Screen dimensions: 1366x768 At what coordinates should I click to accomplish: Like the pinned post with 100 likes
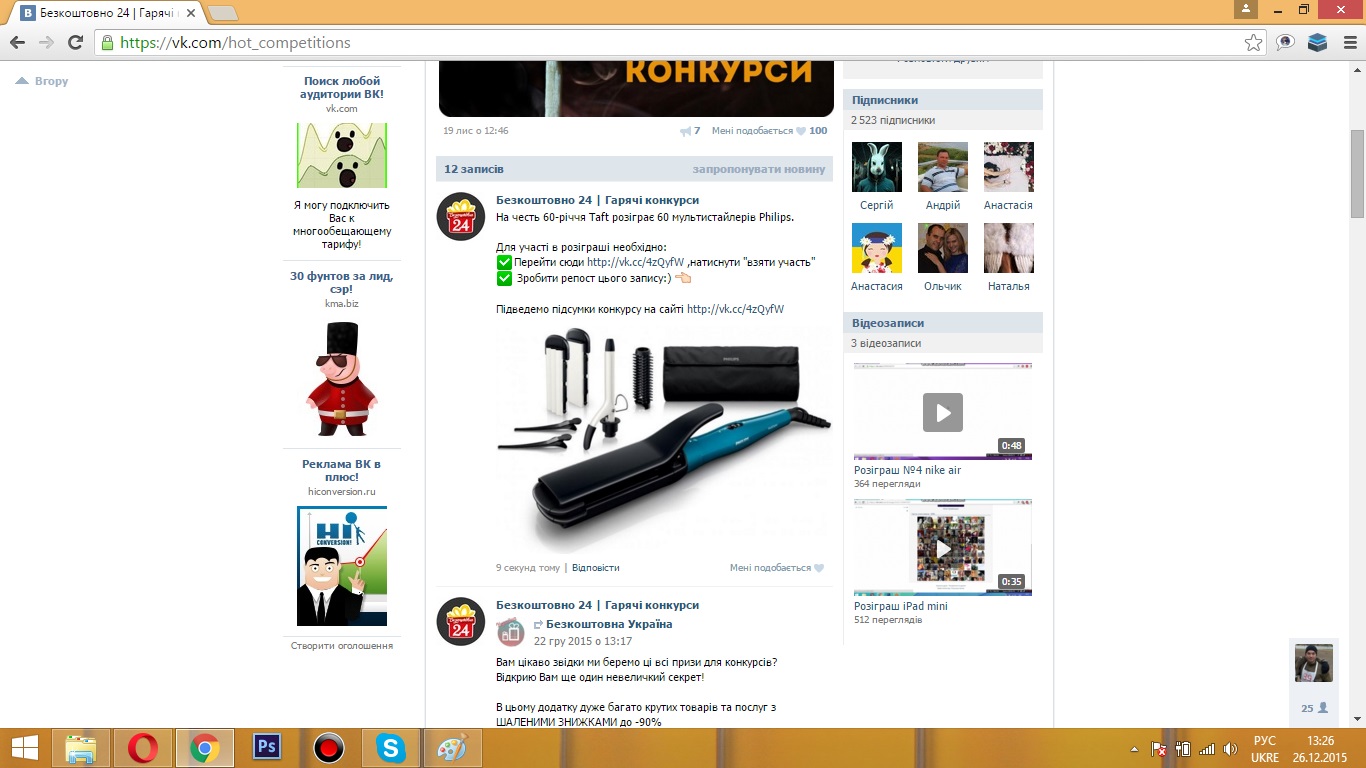click(x=769, y=131)
